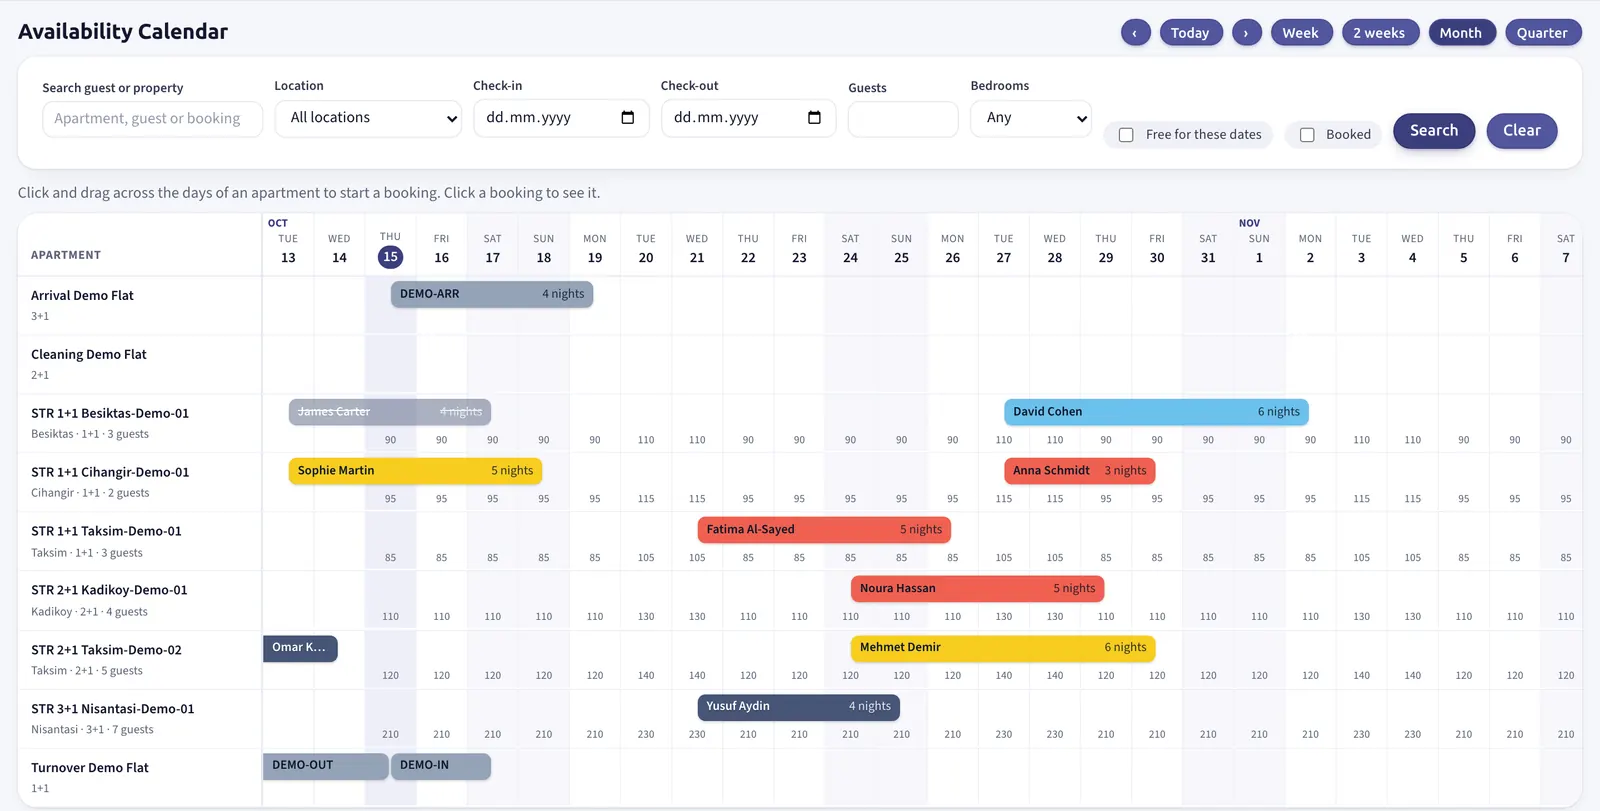Focus the Search guest or property field

click(x=153, y=119)
